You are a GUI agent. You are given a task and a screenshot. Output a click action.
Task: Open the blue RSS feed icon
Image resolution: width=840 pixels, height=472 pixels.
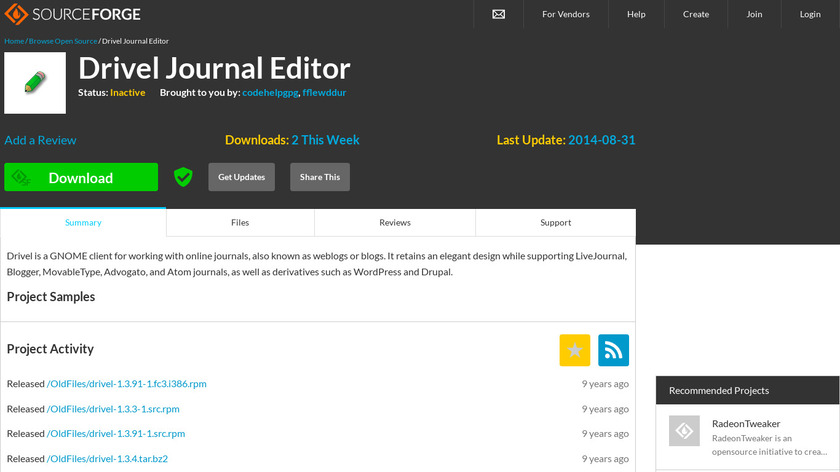[613, 350]
